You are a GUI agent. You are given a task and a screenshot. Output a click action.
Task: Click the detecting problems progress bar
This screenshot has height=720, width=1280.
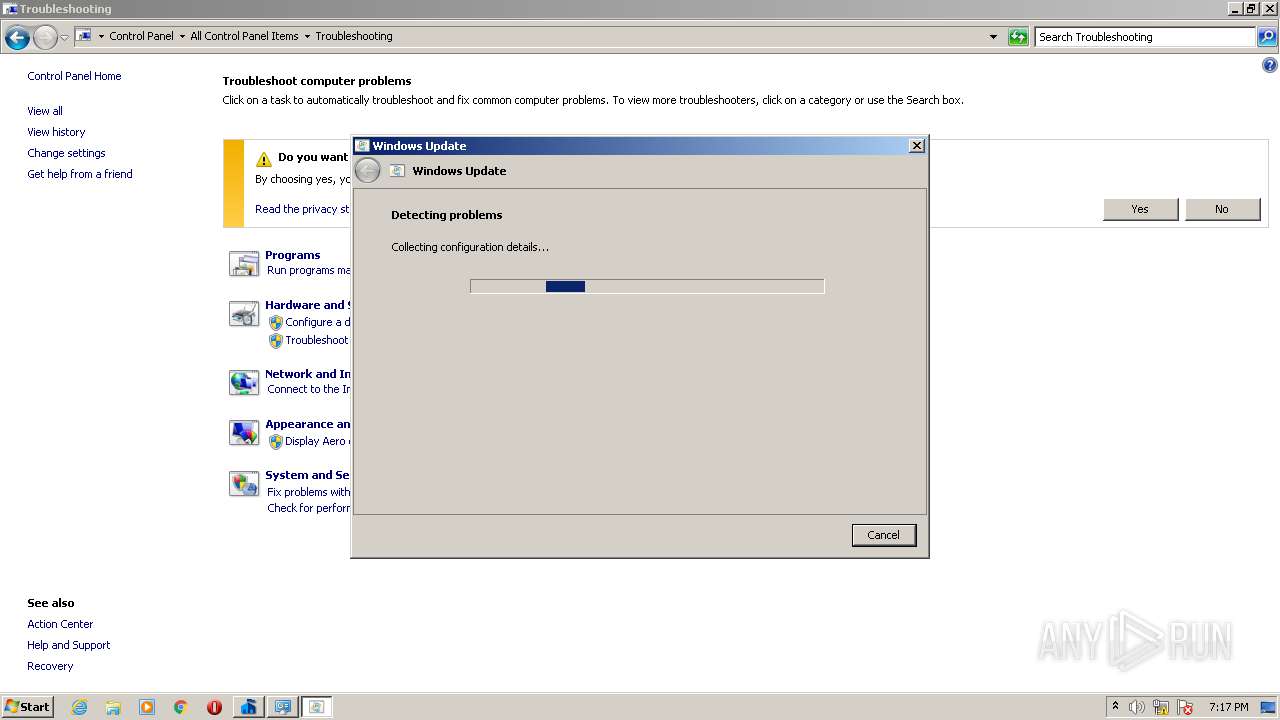click(647, 286)
